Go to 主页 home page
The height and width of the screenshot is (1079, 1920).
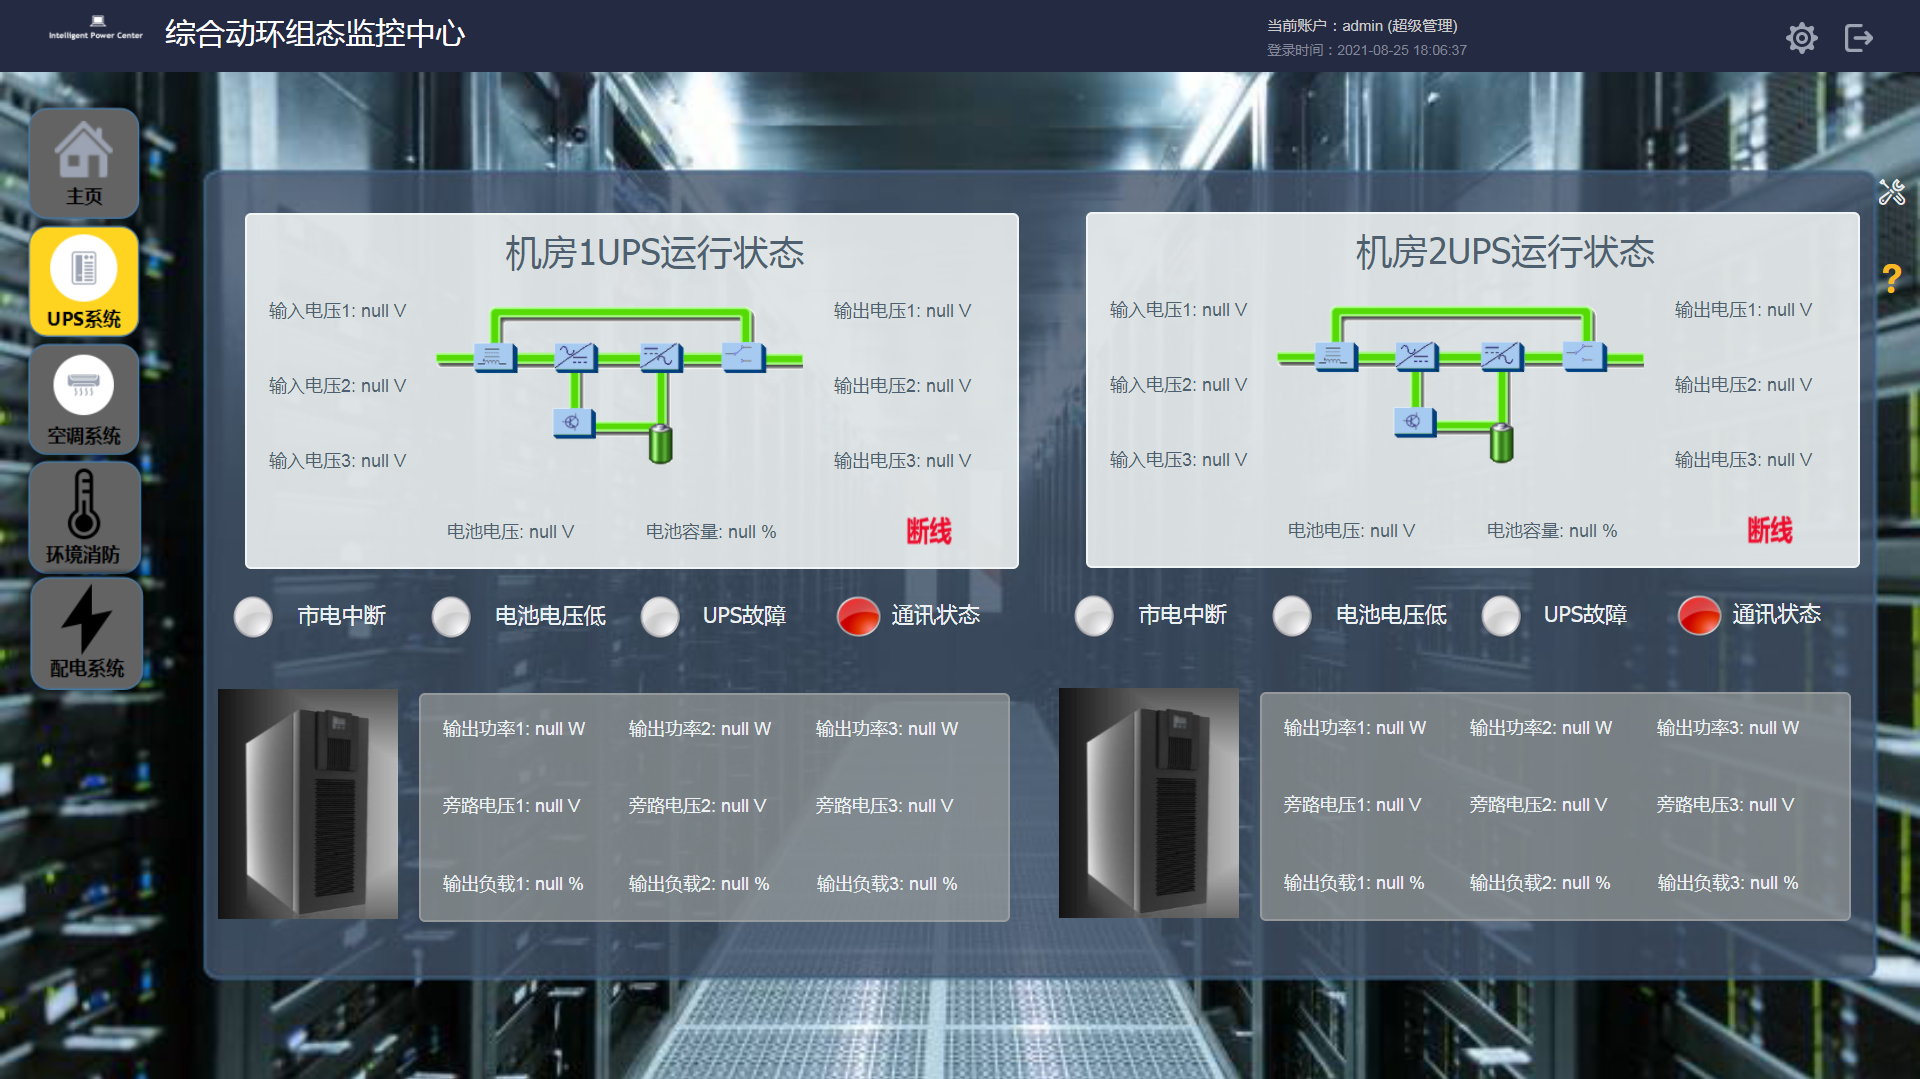[84, 163]
